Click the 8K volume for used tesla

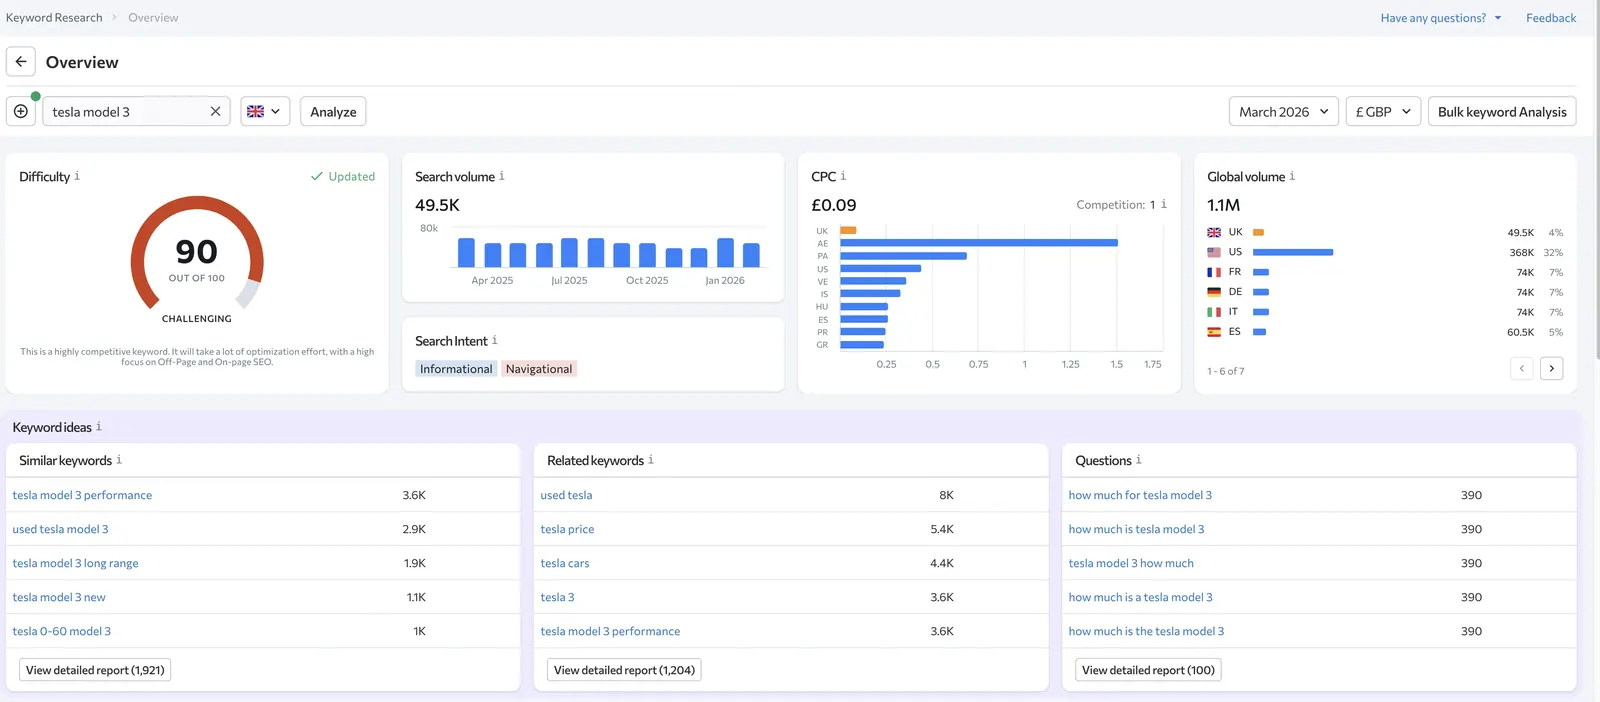pyautogui.click(x=946, y=495)
